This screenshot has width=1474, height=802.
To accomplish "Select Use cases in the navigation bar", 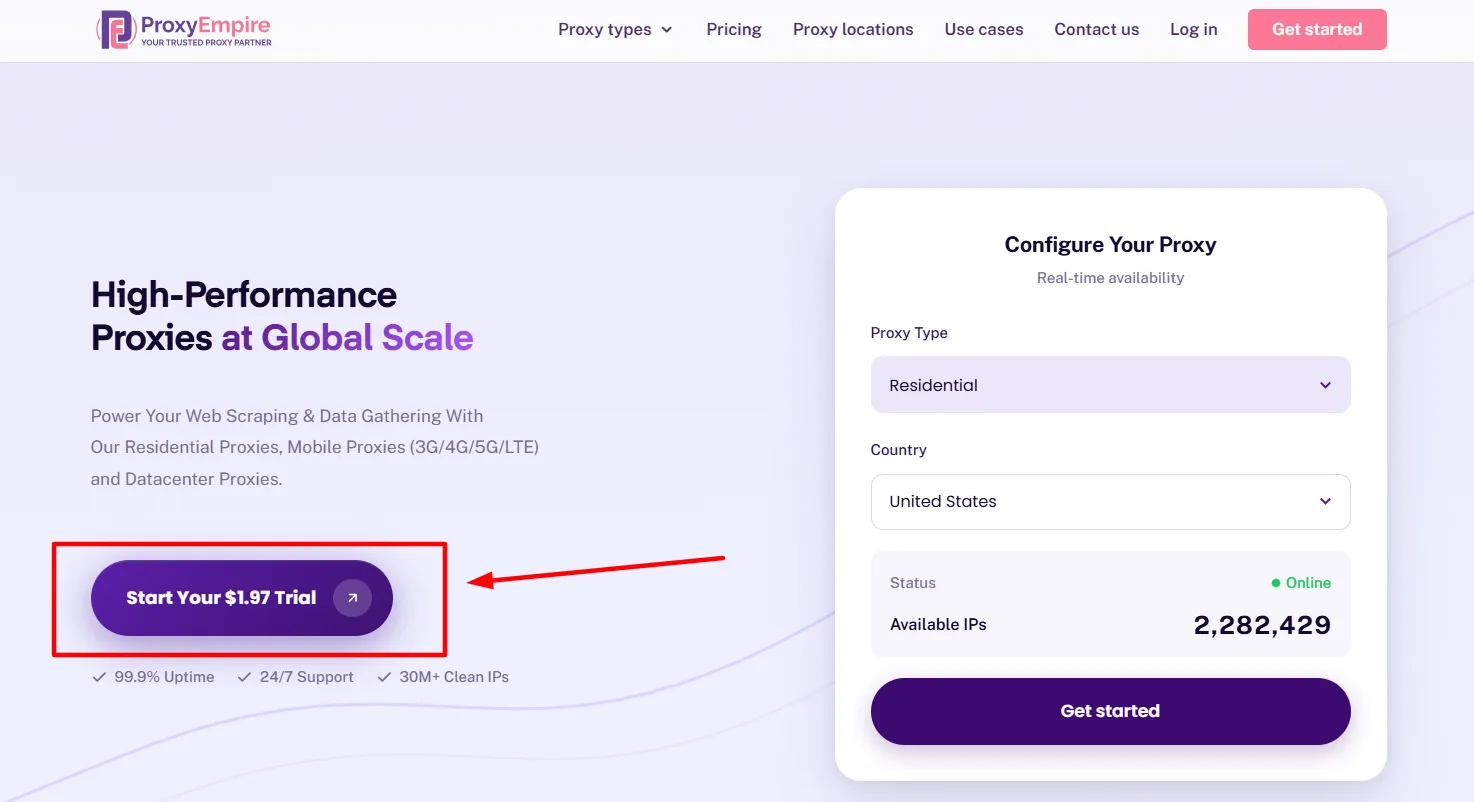I will (x=983, y=29).
